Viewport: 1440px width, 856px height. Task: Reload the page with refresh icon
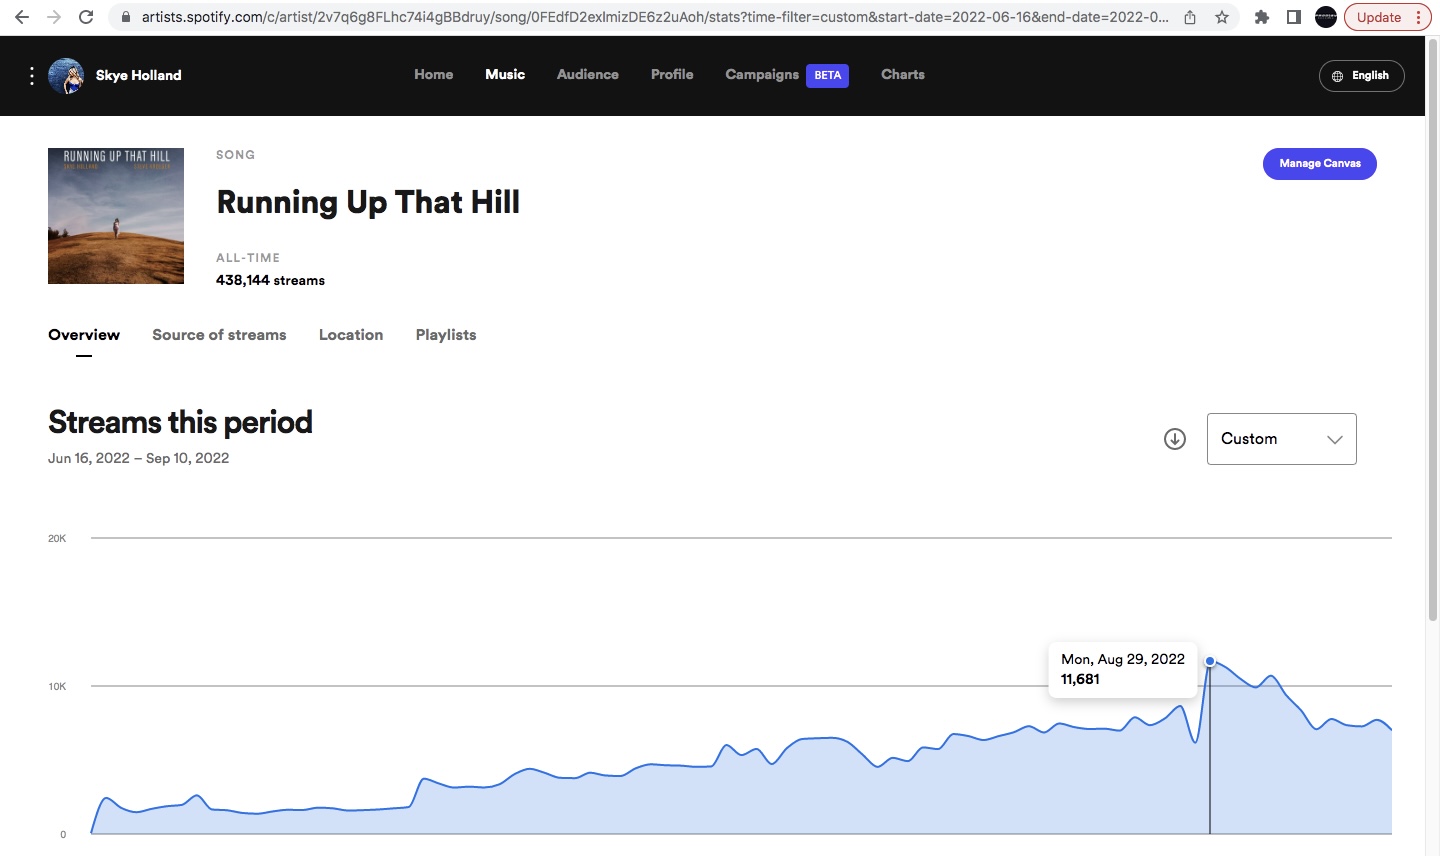tap(86, 17)
